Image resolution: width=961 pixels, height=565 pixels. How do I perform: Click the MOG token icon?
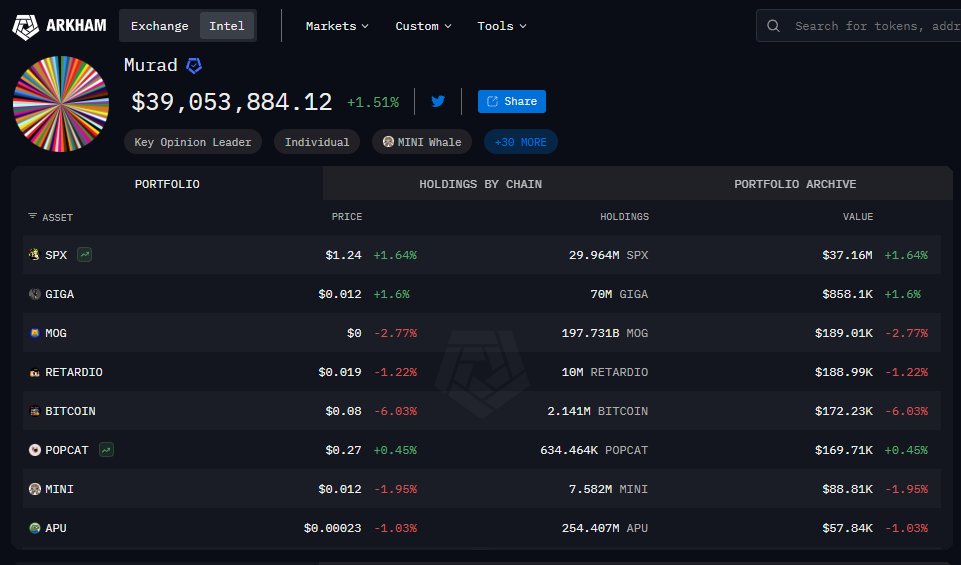[34, 333]
